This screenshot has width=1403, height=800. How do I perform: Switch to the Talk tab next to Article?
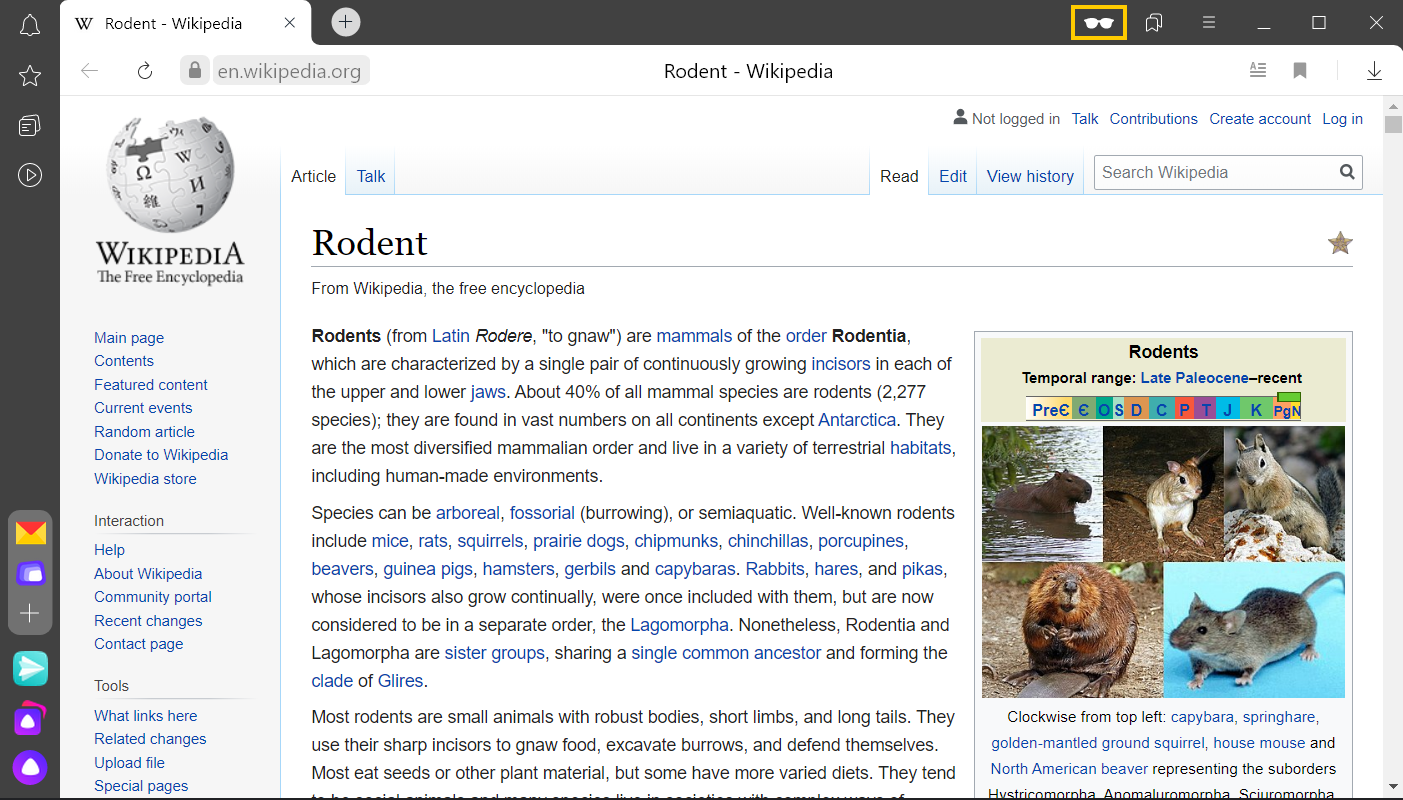coord(371,176)
